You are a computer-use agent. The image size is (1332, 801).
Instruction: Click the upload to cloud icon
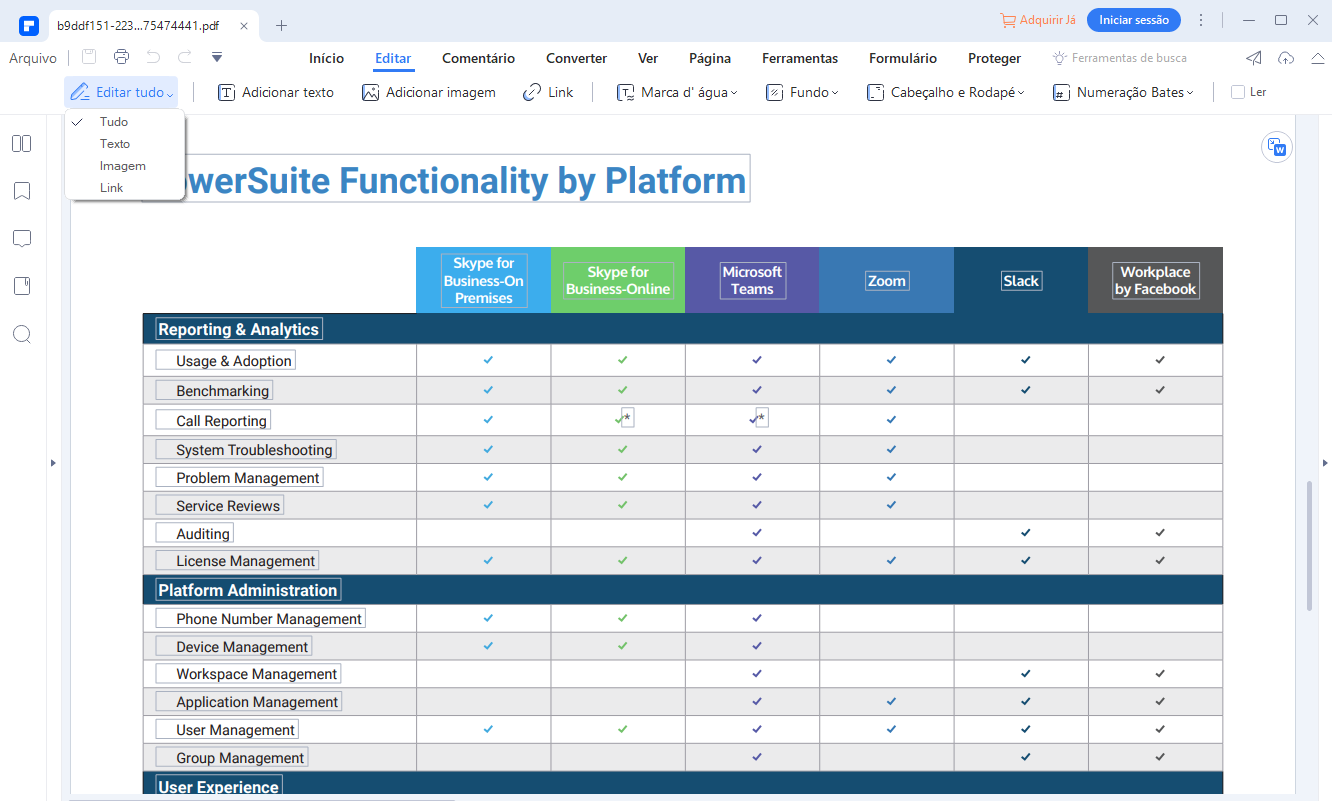point(1286,58)
